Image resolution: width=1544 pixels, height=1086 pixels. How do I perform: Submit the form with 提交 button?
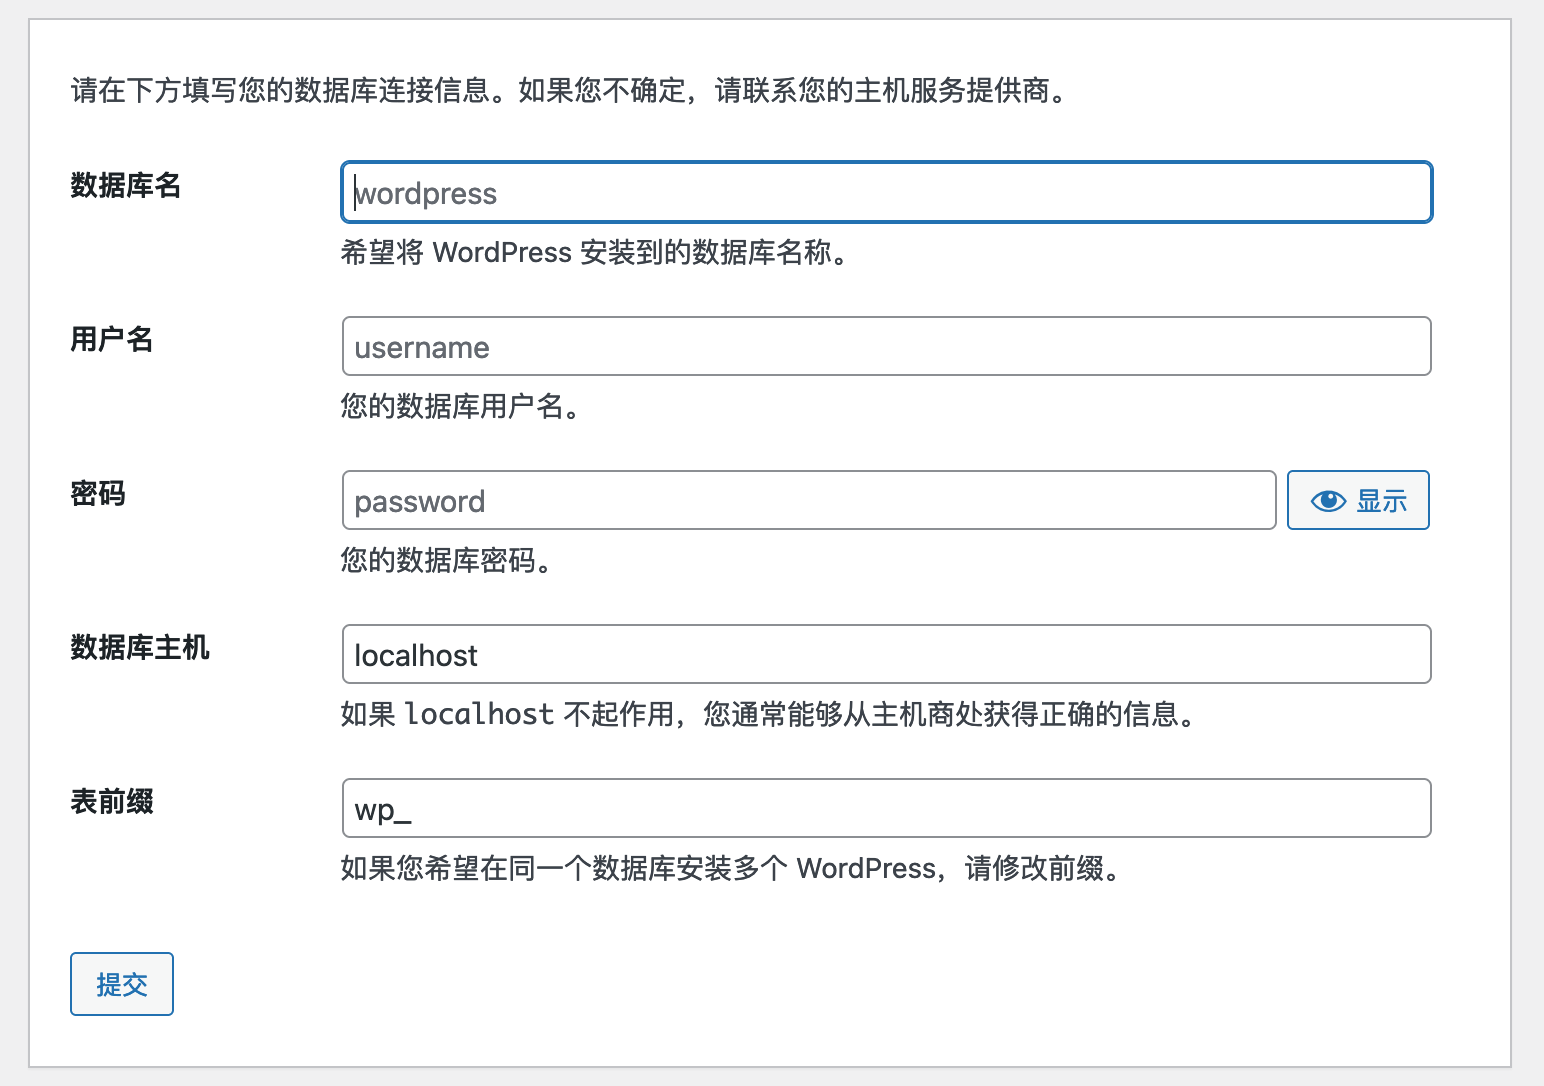(122, 984)
